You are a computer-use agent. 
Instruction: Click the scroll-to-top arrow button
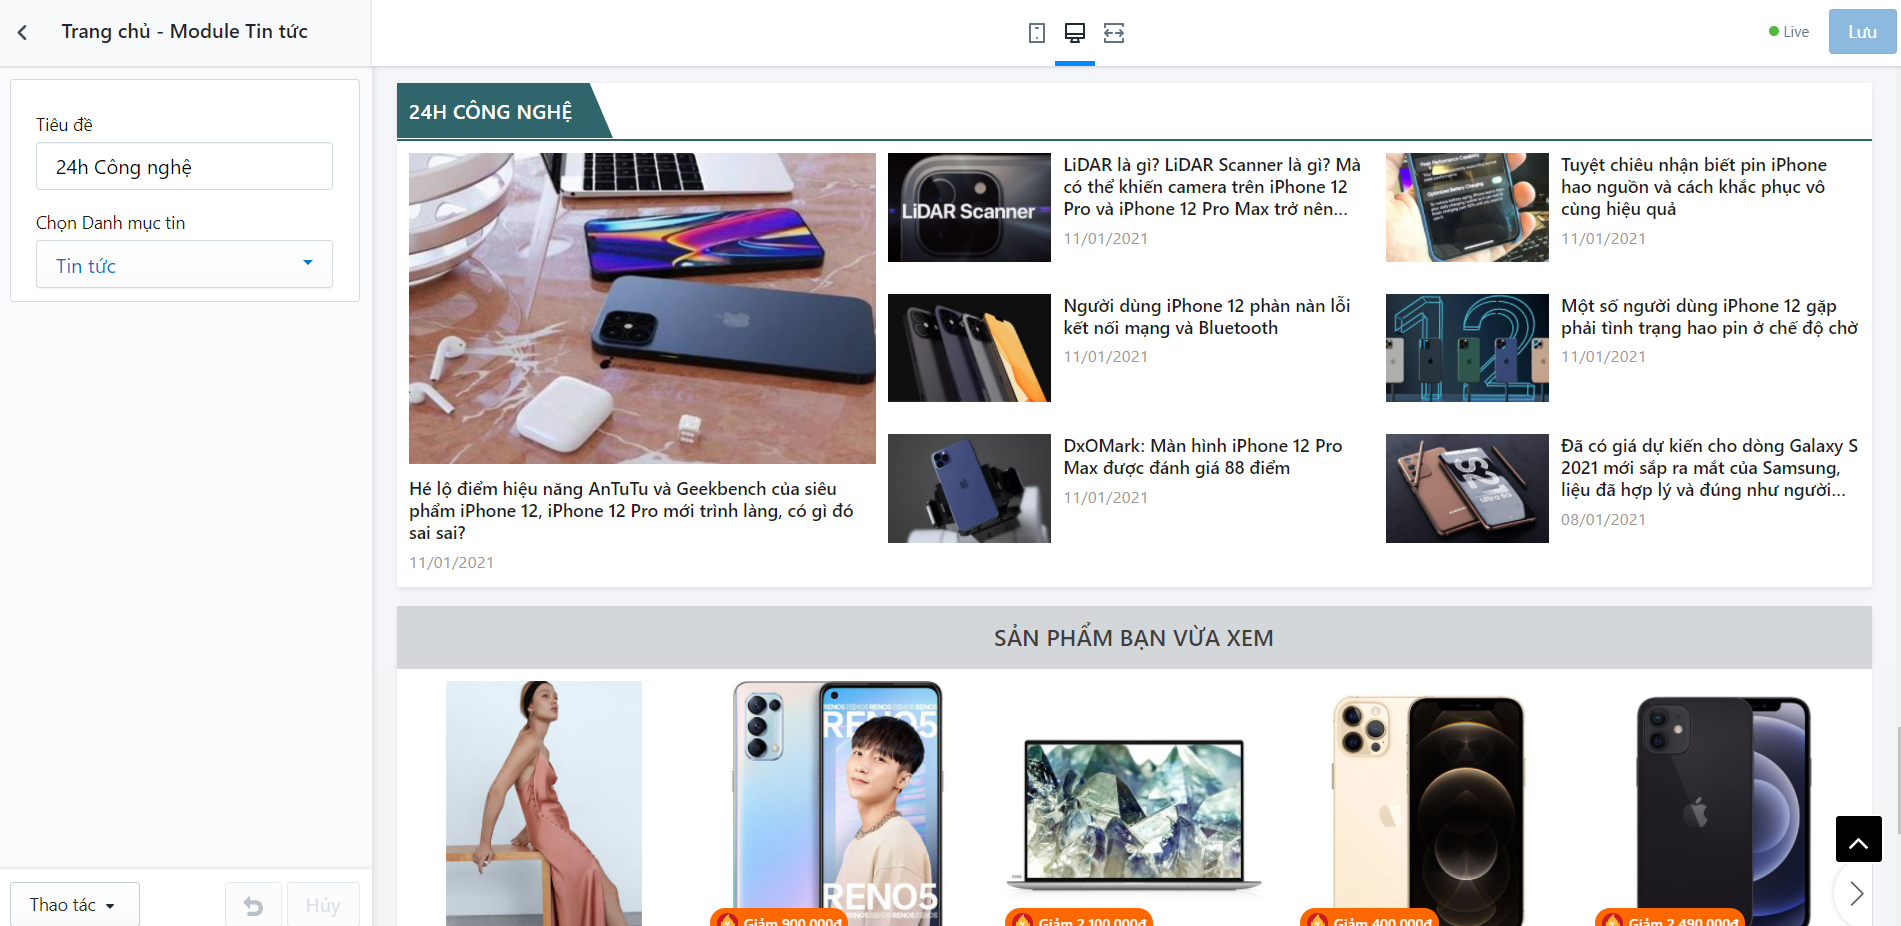[x=1859, y=839]
